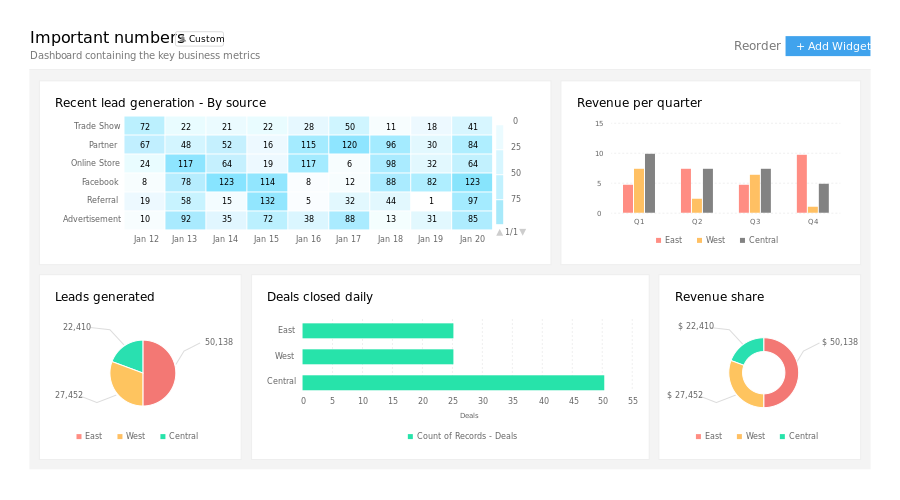Click the Add Widget button
The width and height of the screenshot is (900, 500).
coord(828,46)
